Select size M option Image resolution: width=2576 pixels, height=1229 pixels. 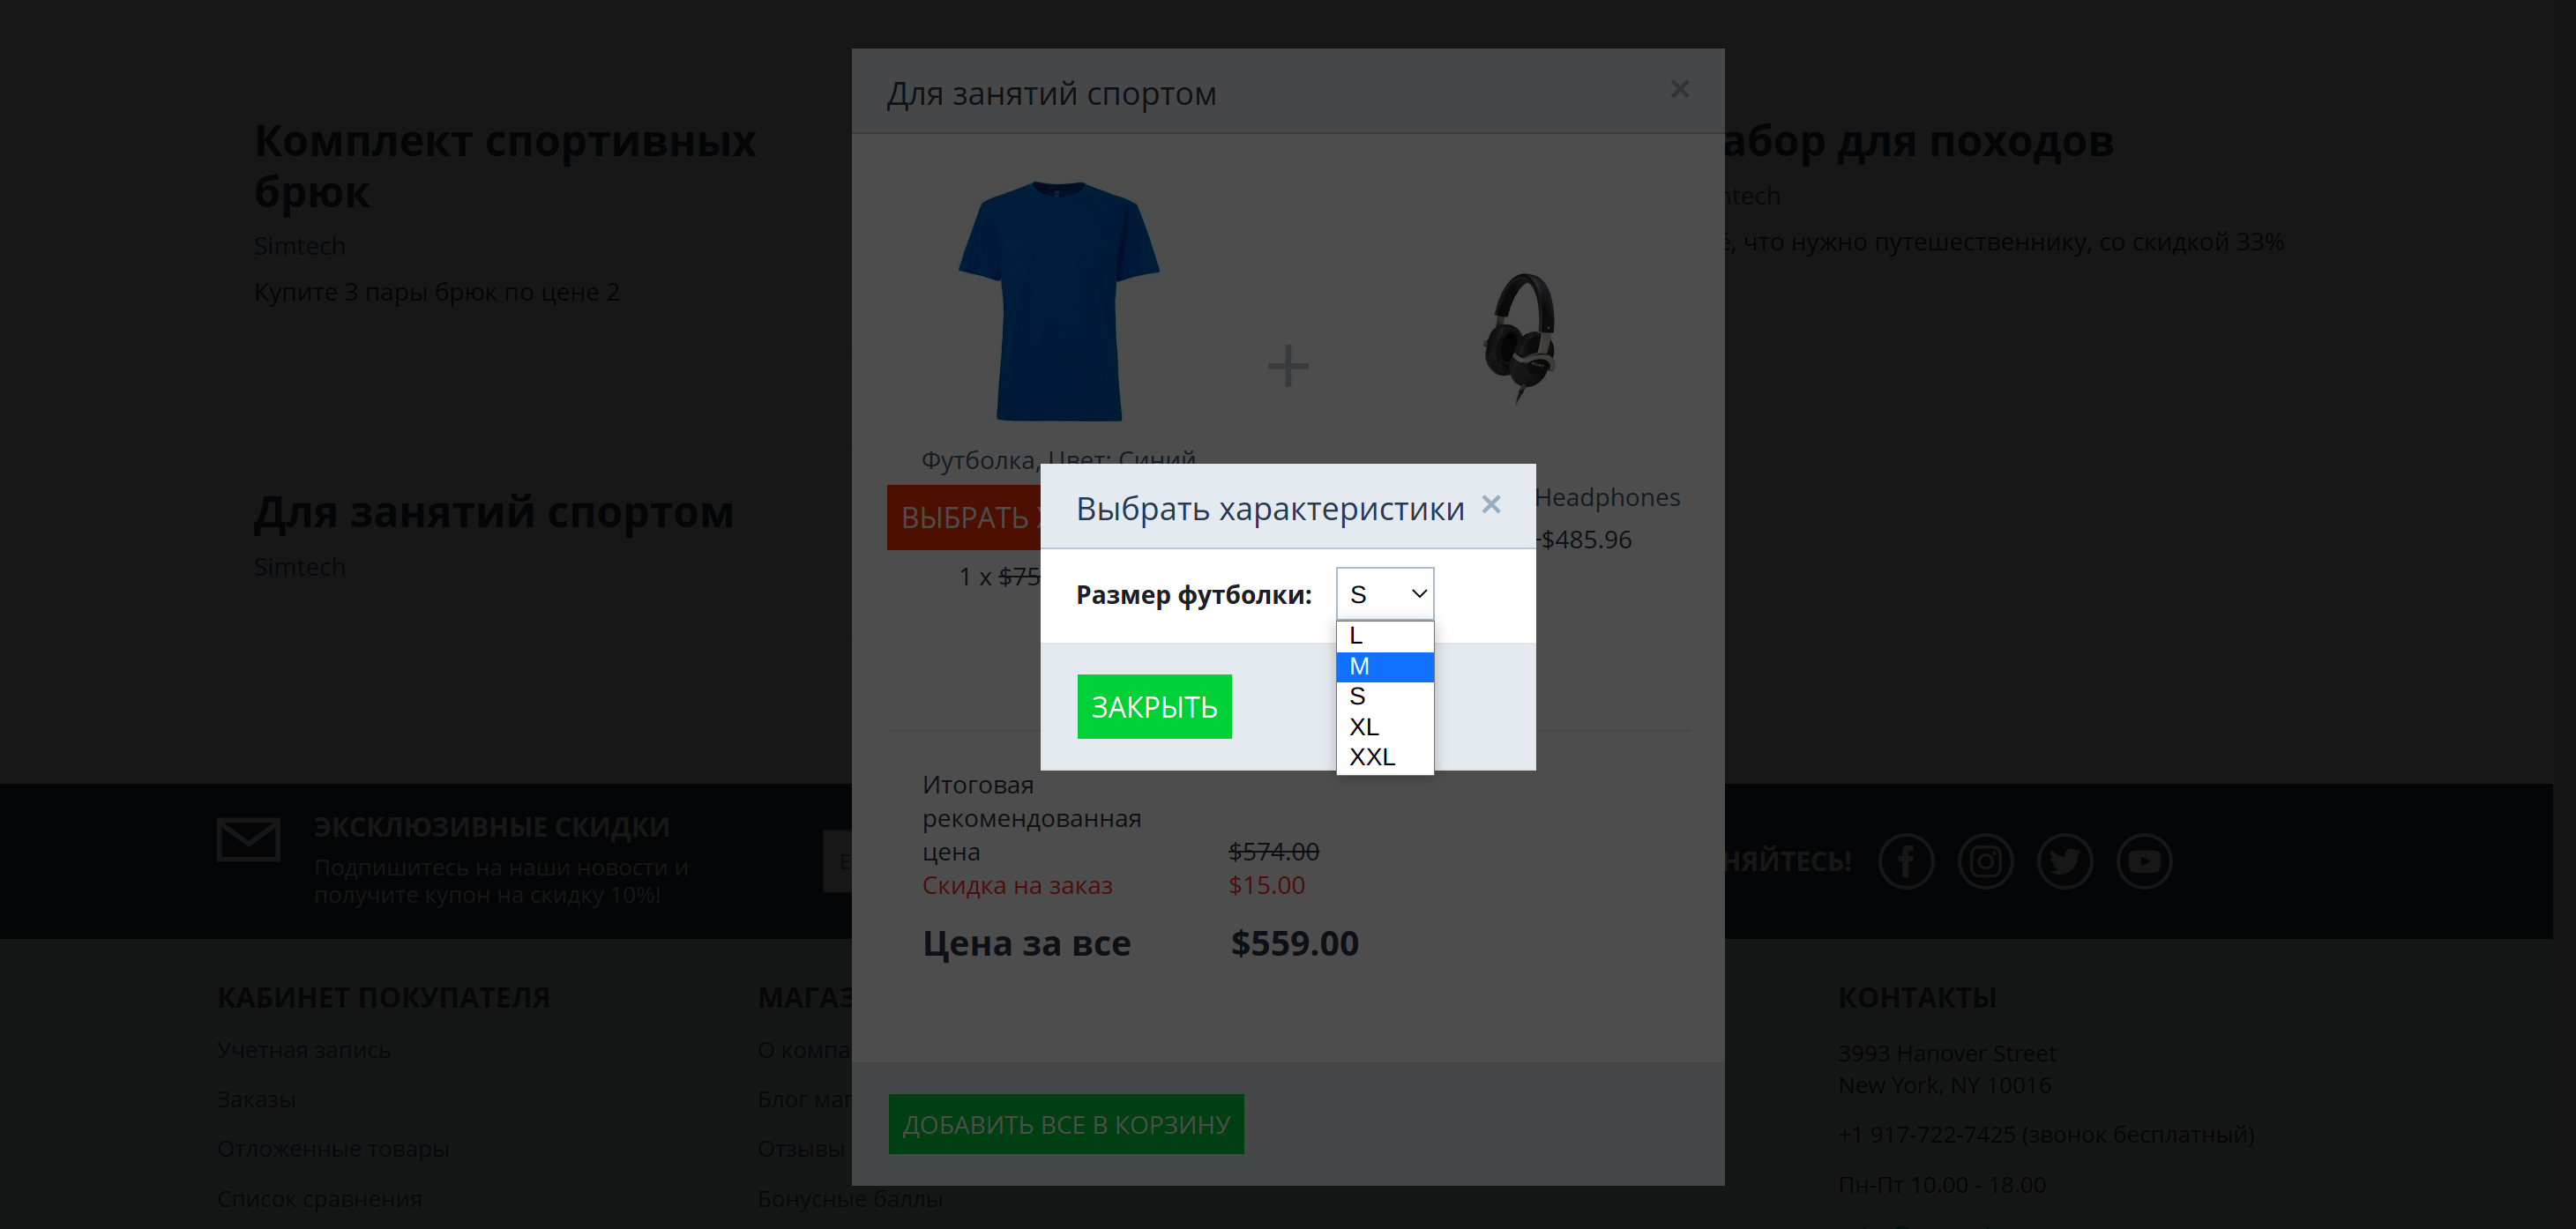coord(1384,667)
